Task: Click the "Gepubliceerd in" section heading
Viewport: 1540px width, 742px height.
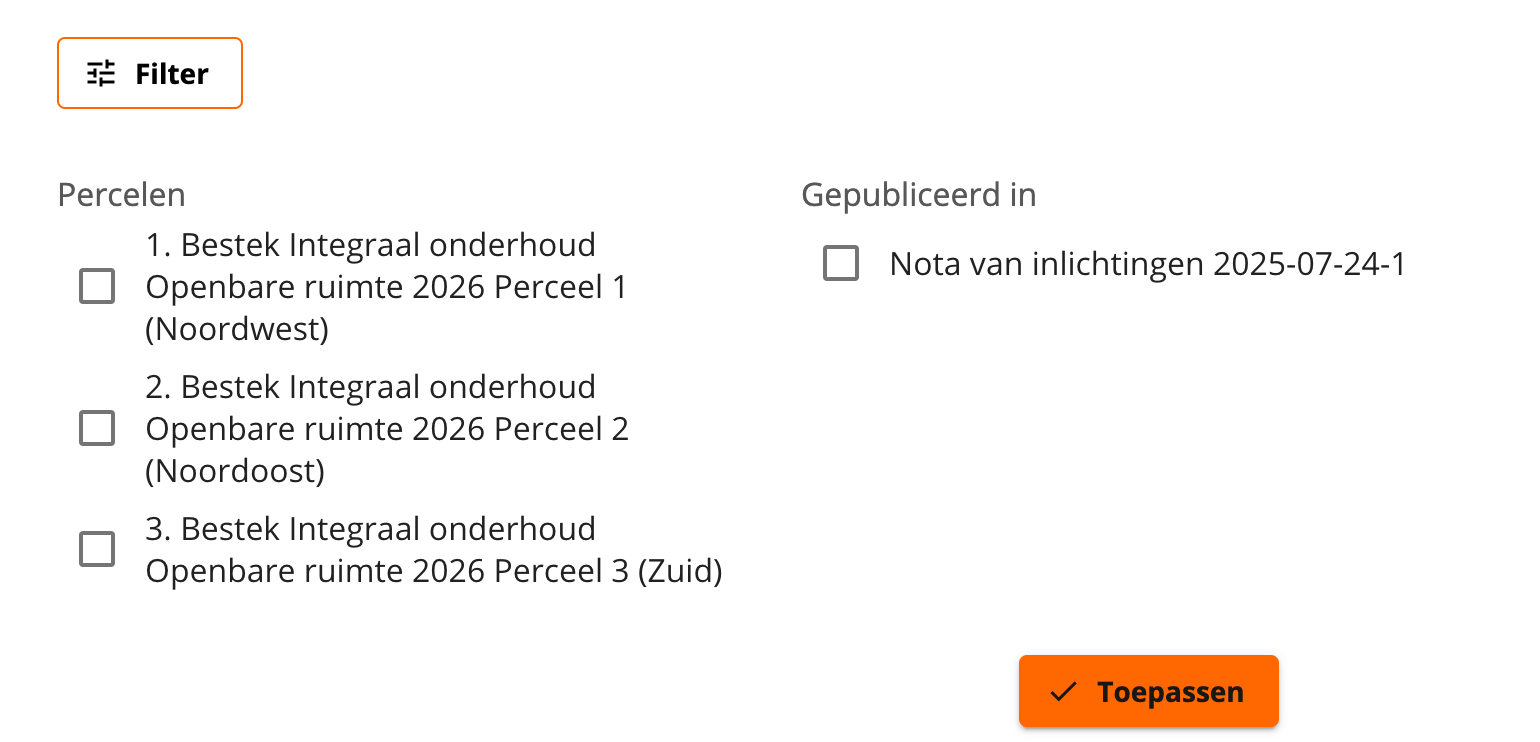Action: click(x=918, y=195)
